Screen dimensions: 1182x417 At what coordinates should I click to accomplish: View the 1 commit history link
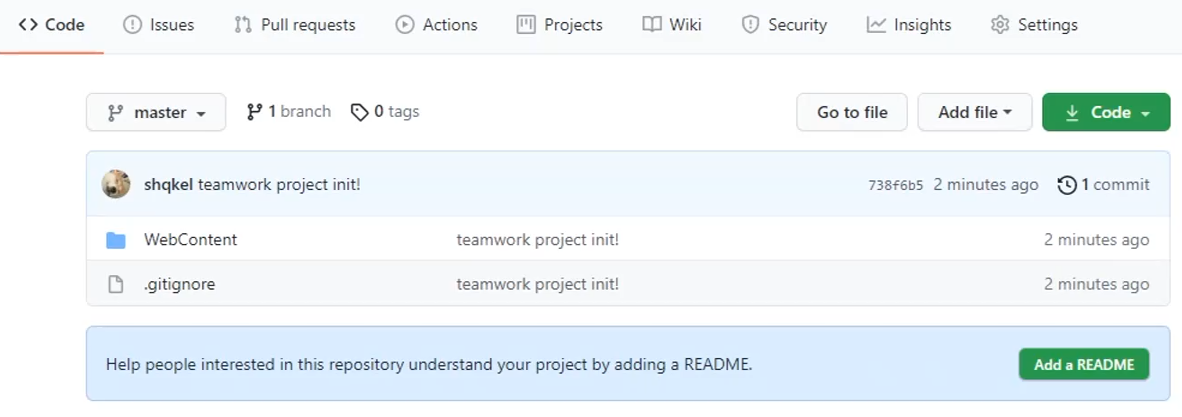point(1104,185)
